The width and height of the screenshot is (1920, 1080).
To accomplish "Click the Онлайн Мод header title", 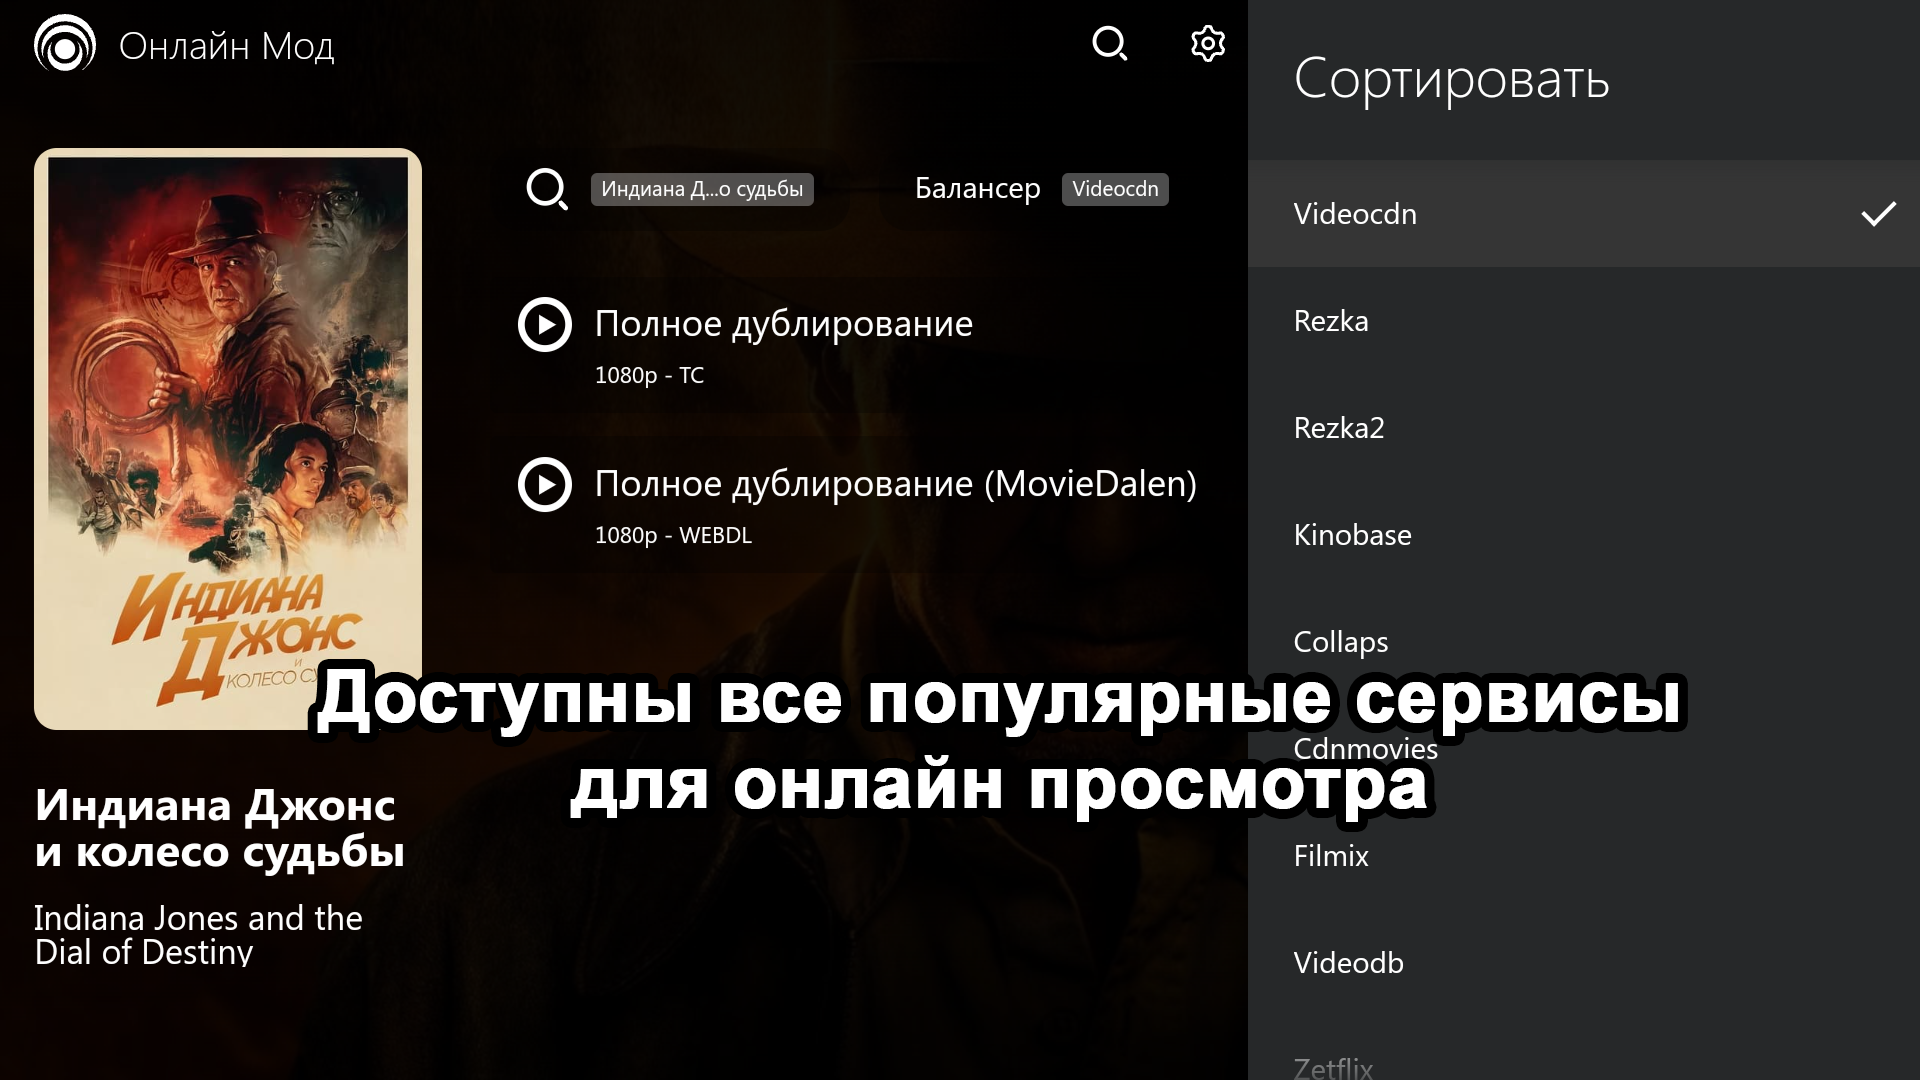I will pos(226,46).
